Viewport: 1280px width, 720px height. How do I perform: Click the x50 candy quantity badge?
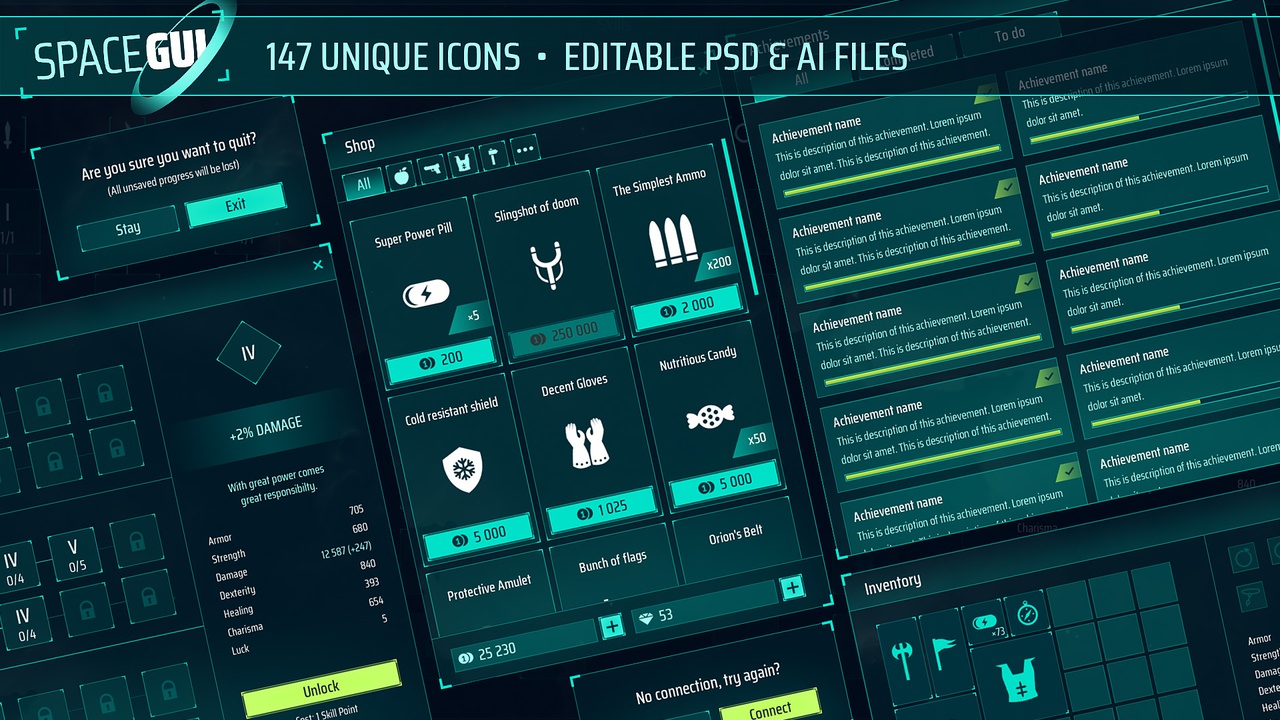click(757, 438)
